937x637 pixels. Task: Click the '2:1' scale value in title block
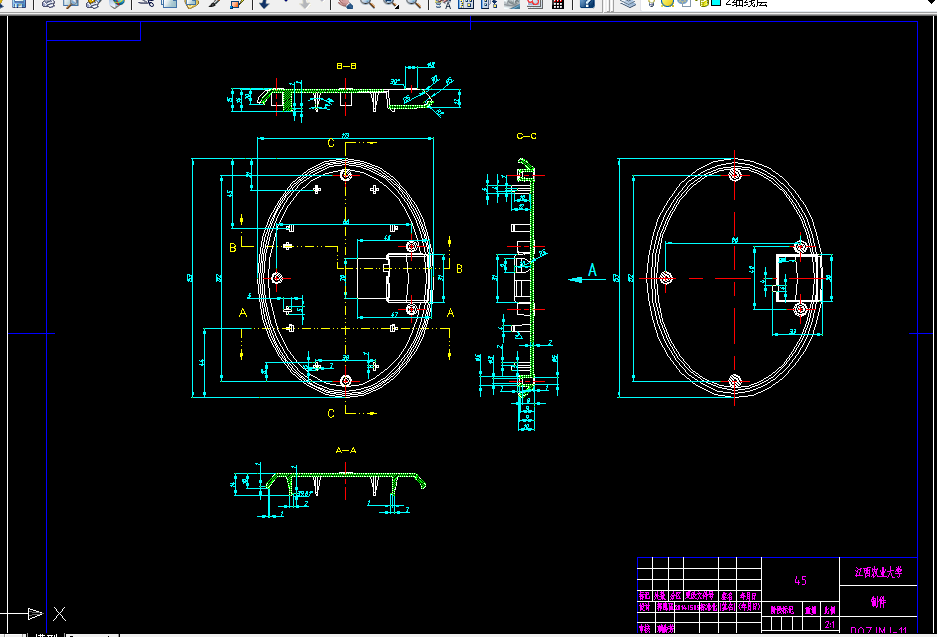click(x=830, y=624)
